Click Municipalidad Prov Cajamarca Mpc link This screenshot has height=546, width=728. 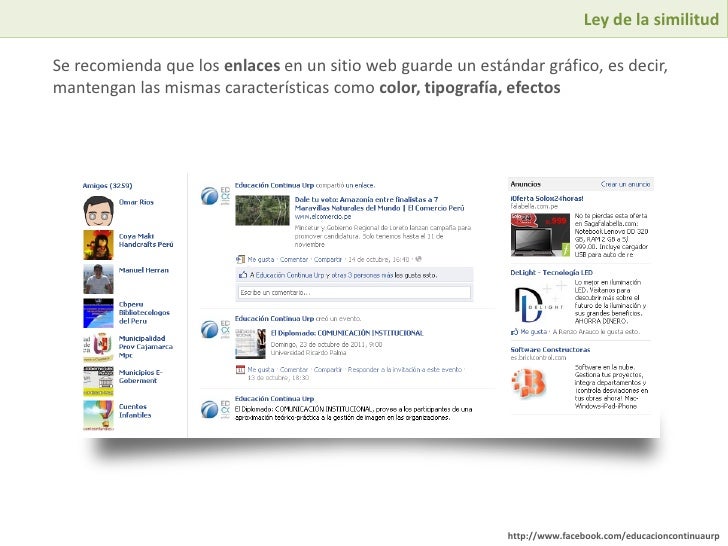click(x=146, y=347)
